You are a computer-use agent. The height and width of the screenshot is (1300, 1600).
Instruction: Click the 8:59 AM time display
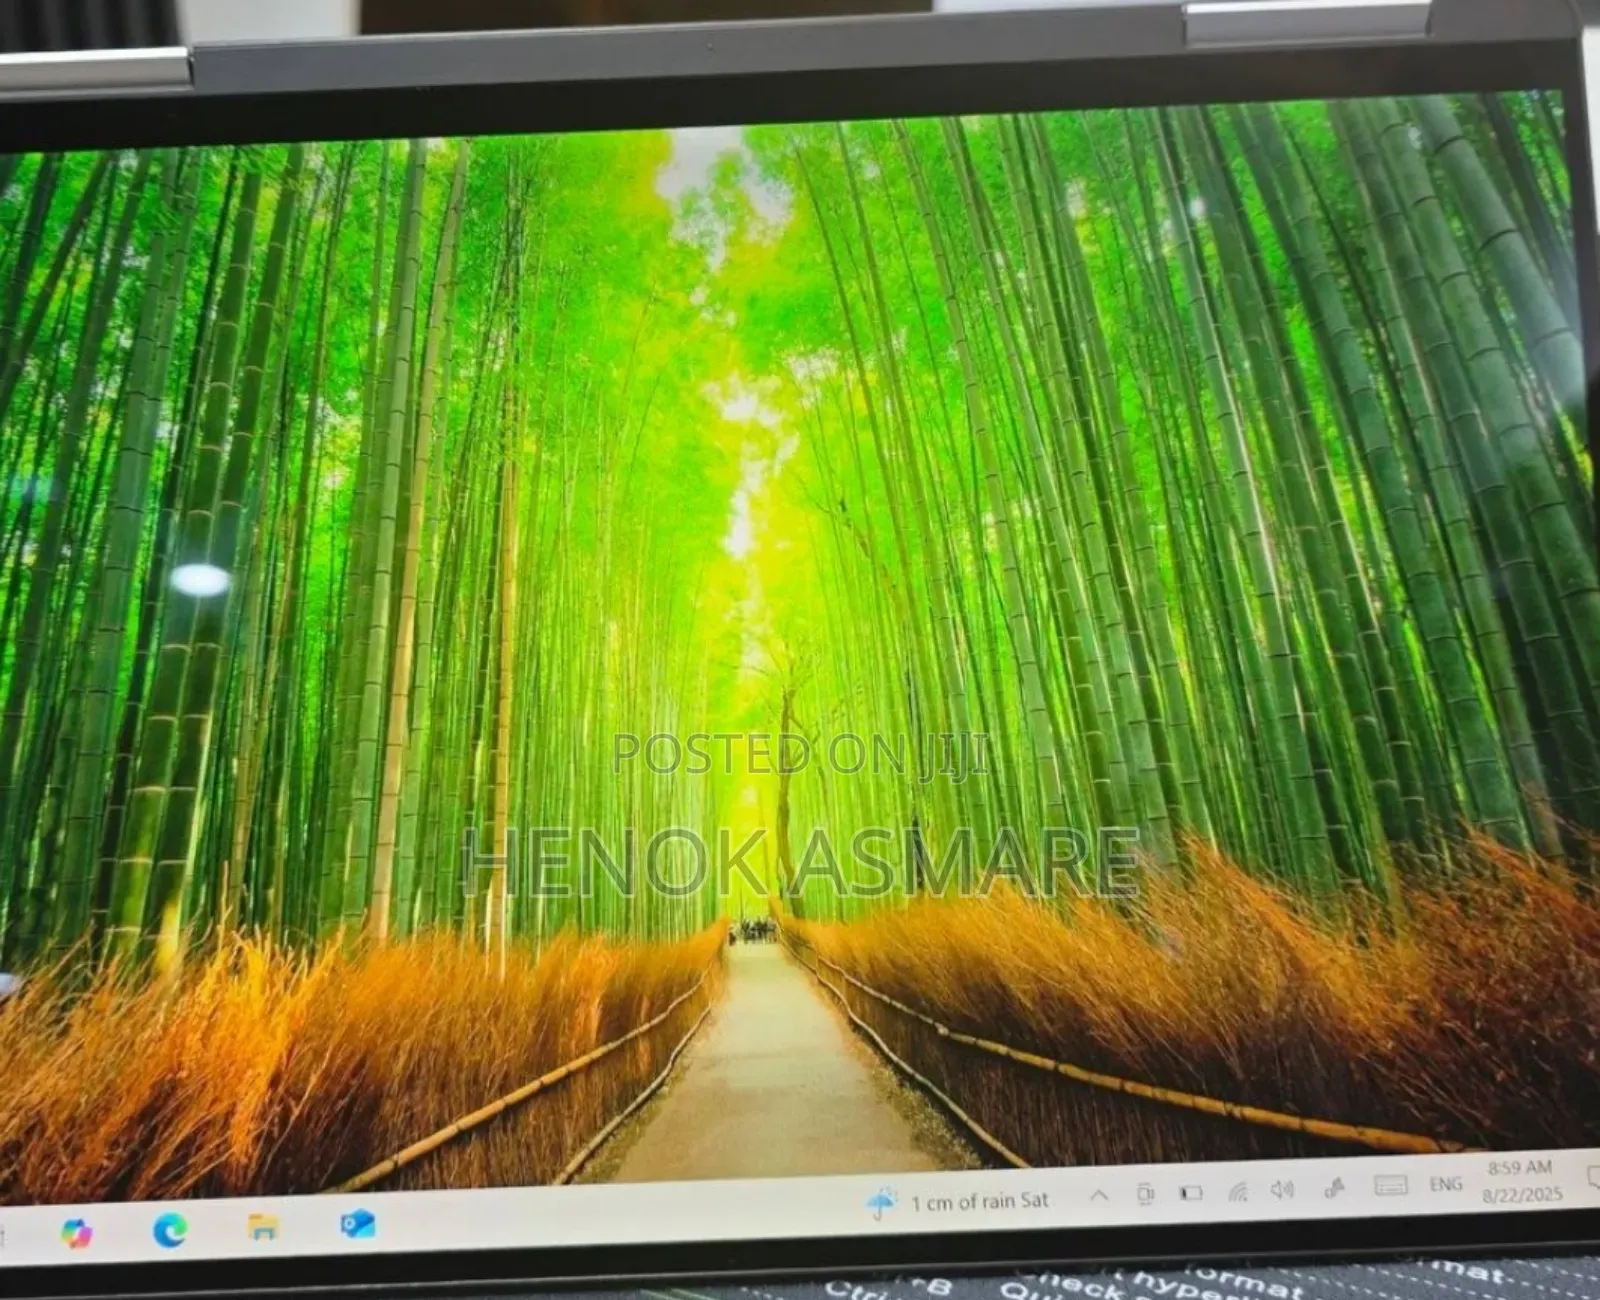pyautogui.click(x=1520, y=1169)
